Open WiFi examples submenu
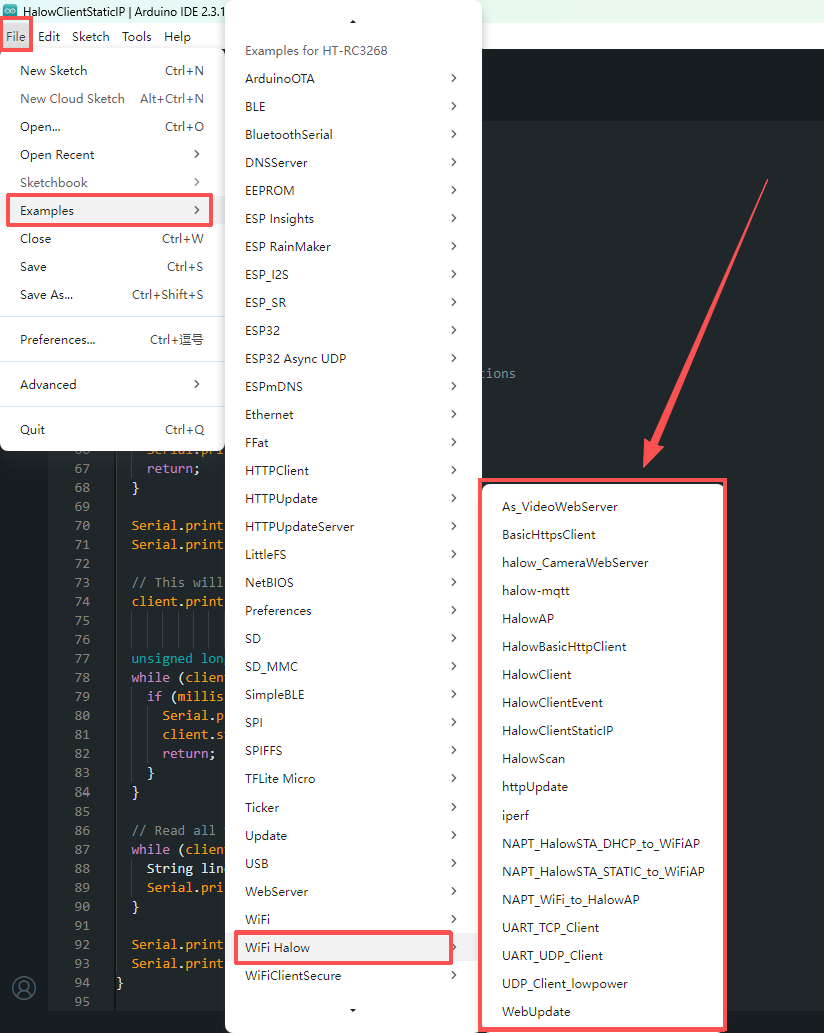The image size is (824, 1033). 353,919
